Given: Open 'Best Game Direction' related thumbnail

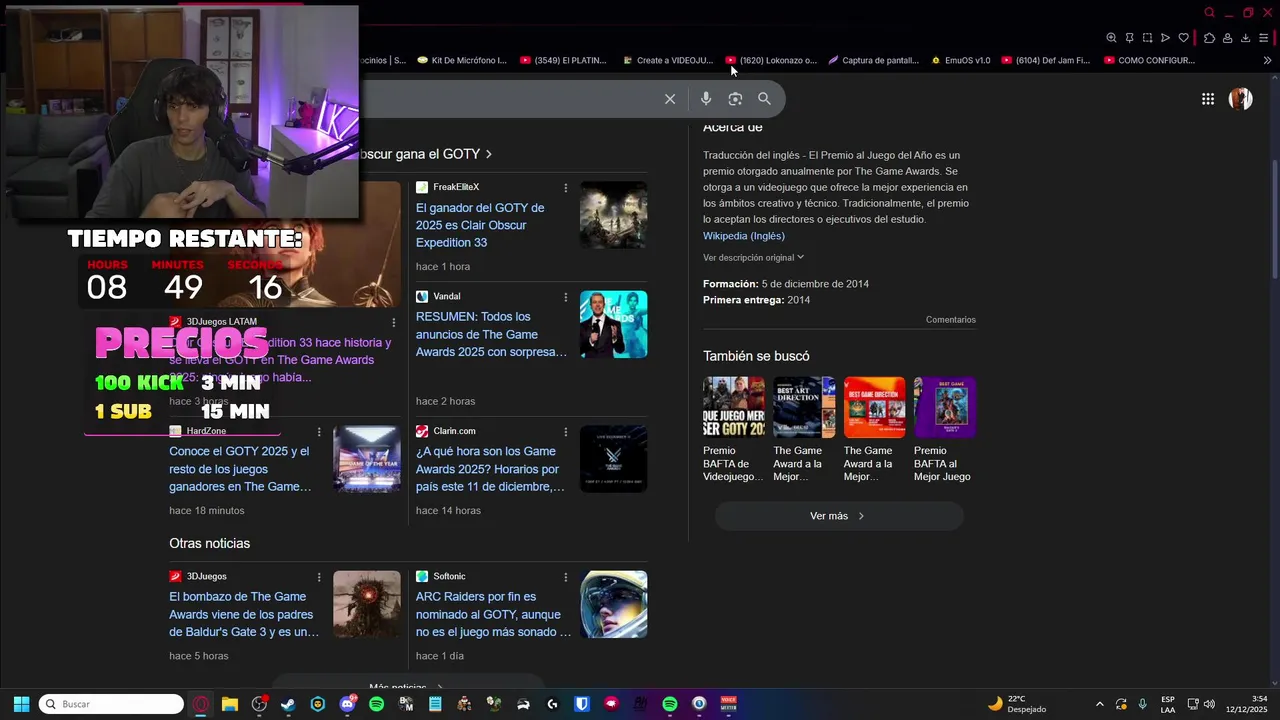Looking at the screenshot, I should [x=874, y=407].
